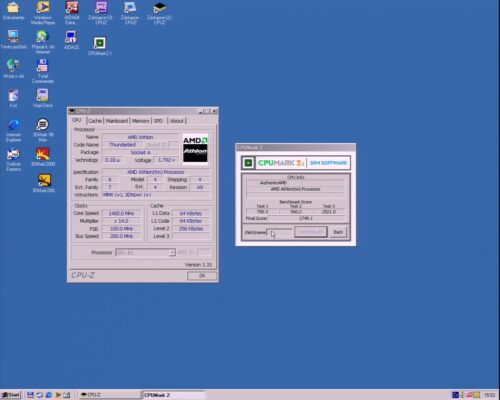Click the first quick launch icon on taskbar

30,395
